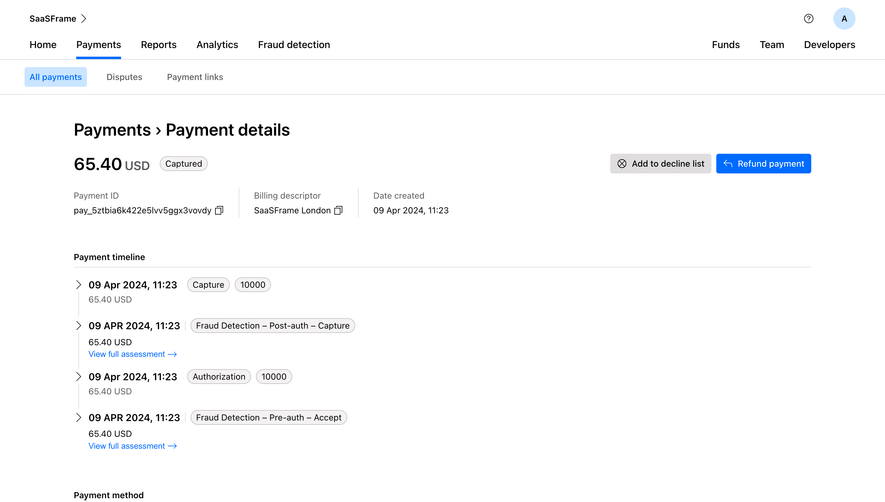
Task: Click the date created 09 Apr 2024, 11:23 value
Action: click(x=411, y=210)
